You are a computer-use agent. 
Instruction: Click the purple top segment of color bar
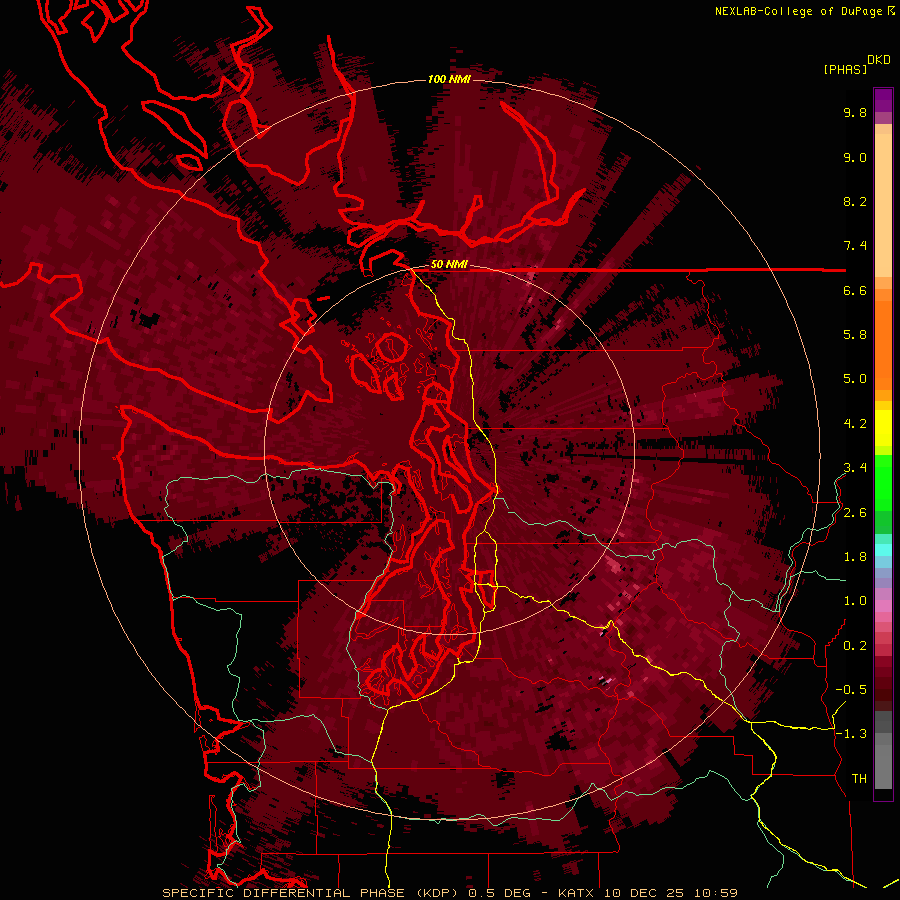[883, 101]
